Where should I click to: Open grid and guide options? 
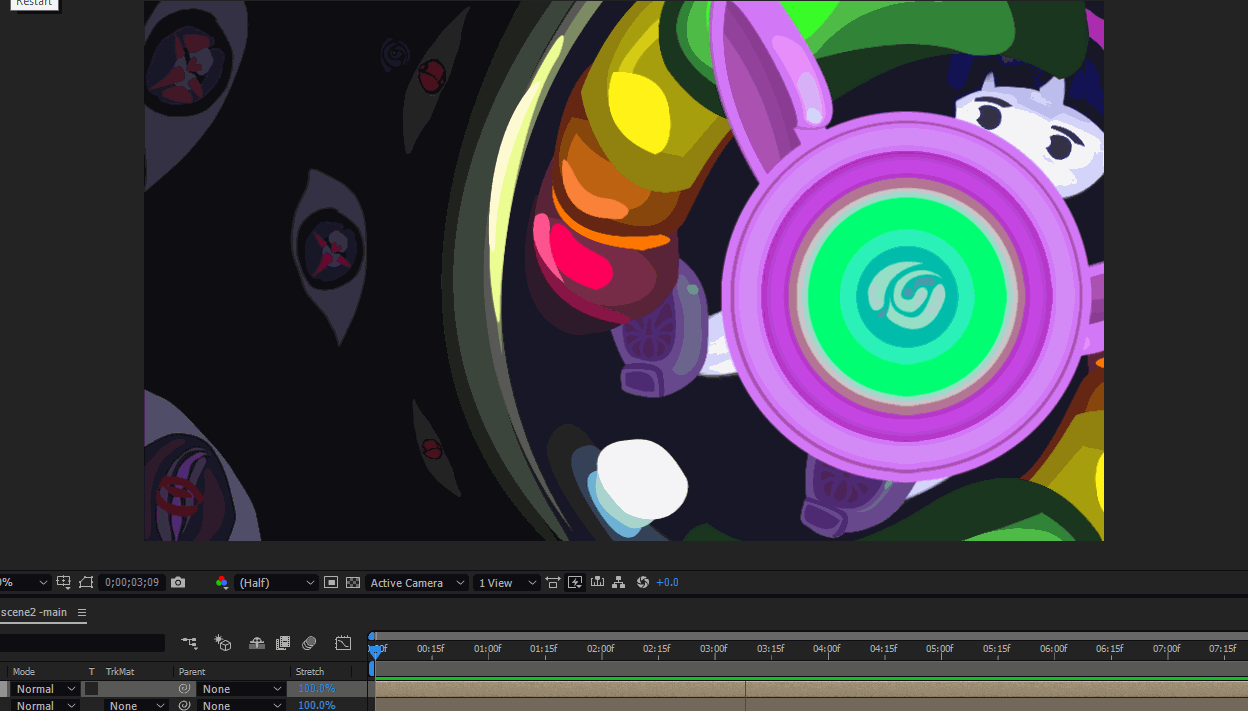tap(64, 582)
